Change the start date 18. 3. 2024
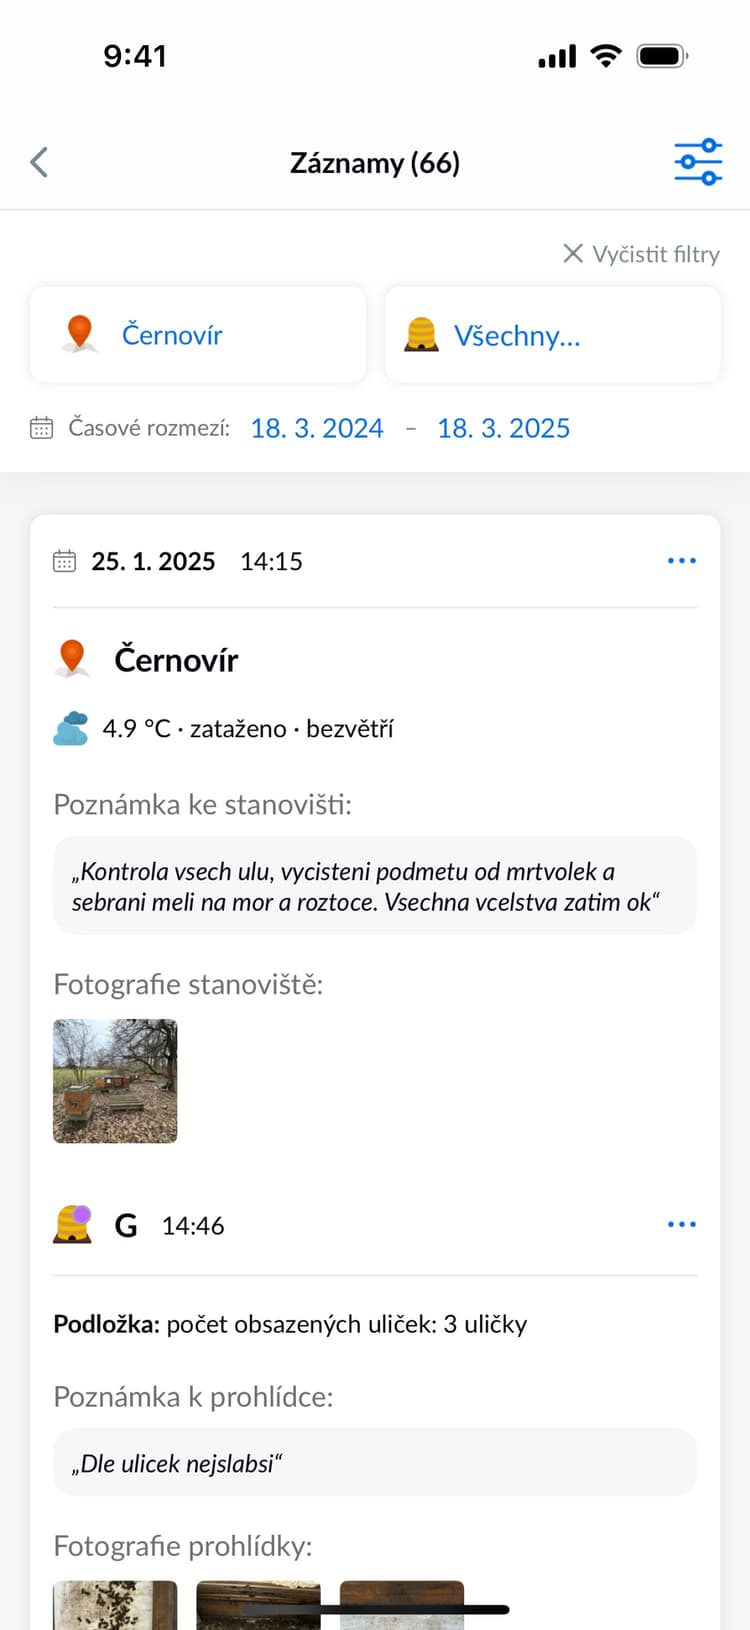This screenshot has width=750, height=1630. click(x=316, y=428)
